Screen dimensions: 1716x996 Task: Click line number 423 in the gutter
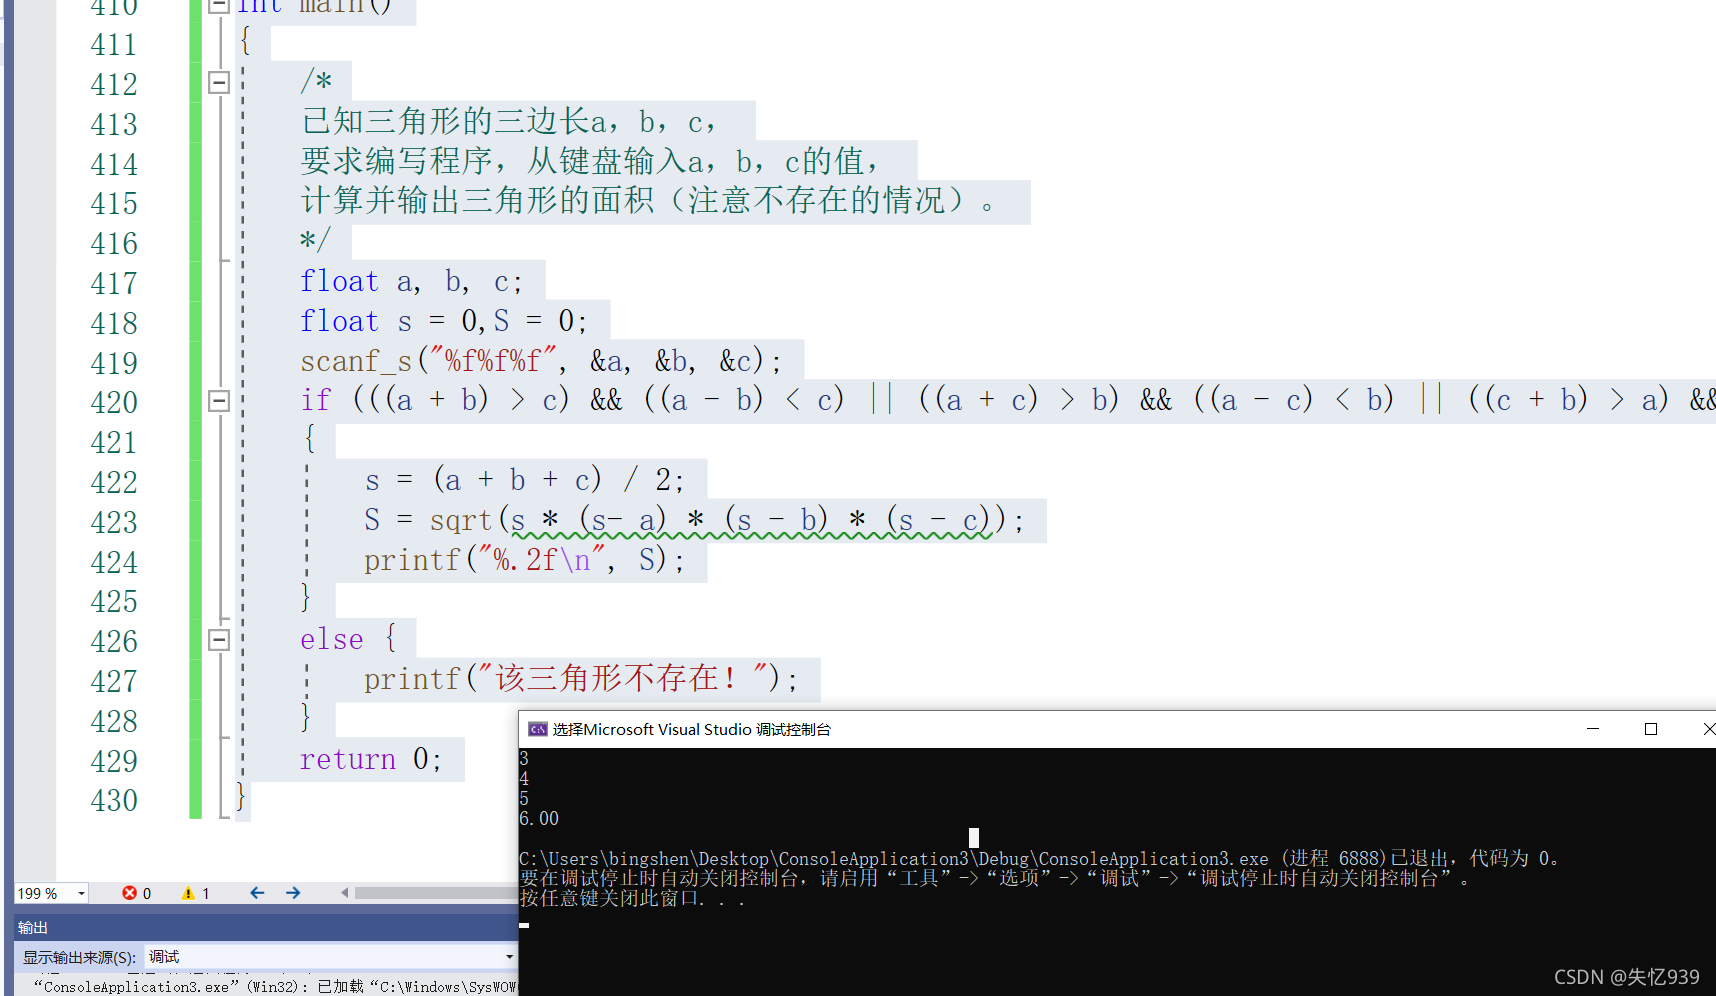(114, 522)
